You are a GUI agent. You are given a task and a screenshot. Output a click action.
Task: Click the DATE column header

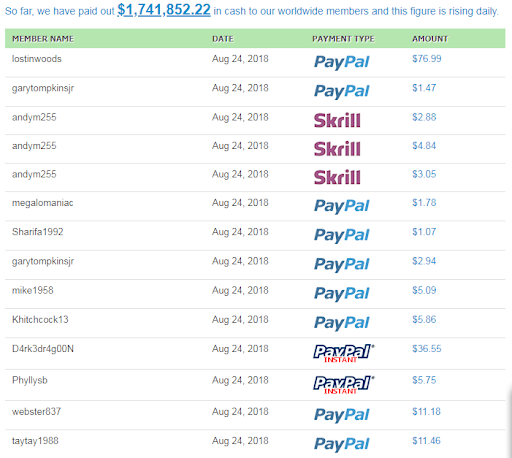[223, 39]
